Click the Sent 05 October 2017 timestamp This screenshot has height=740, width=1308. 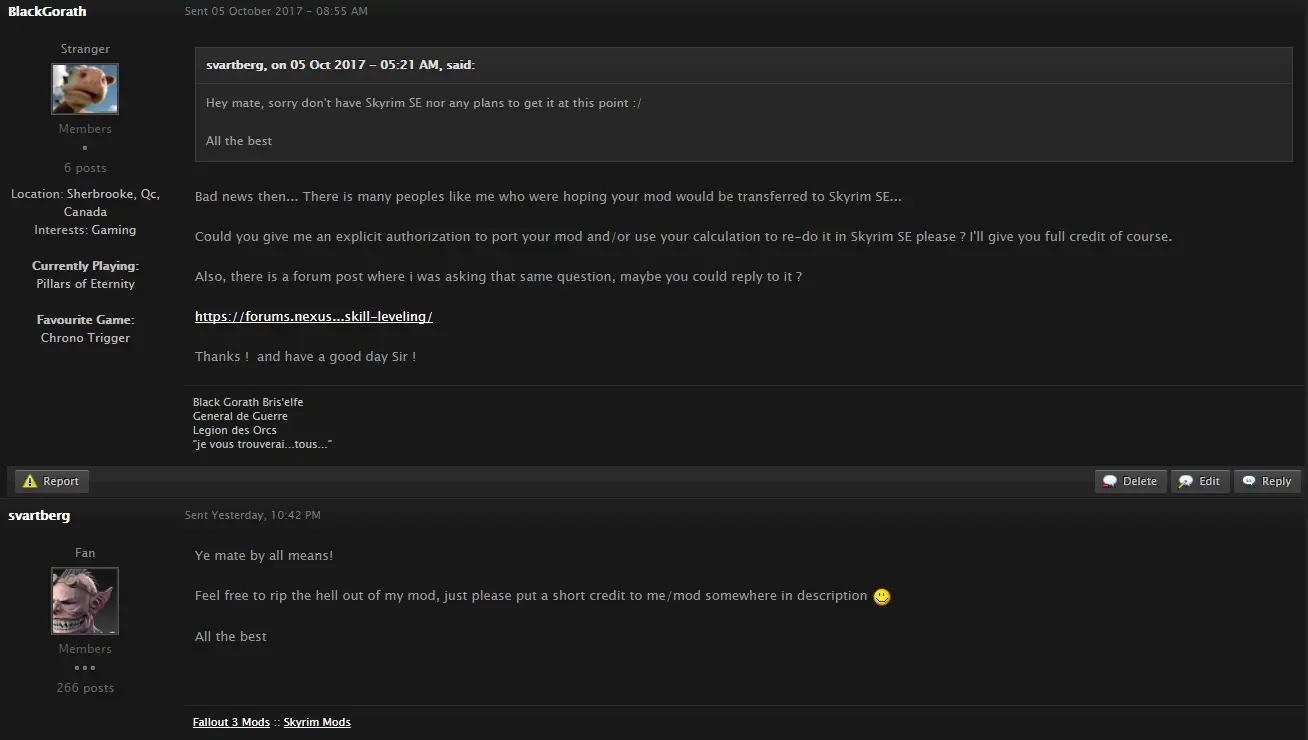pyautogui.click(x=276, y=11)
